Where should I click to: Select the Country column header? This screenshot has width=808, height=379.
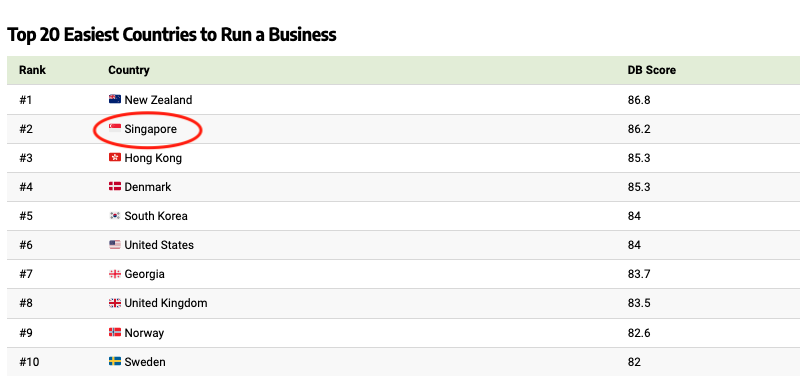(x=129, y=70)
